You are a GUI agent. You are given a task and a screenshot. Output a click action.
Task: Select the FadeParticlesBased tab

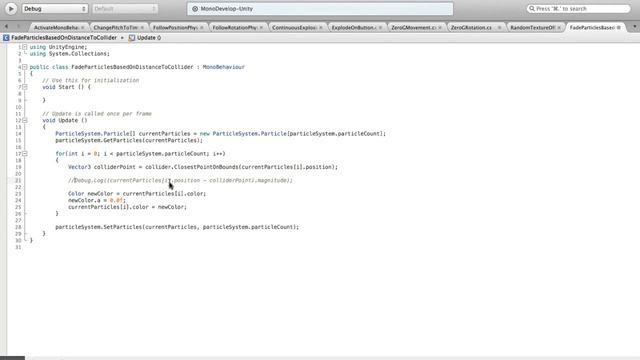point(592,27)
